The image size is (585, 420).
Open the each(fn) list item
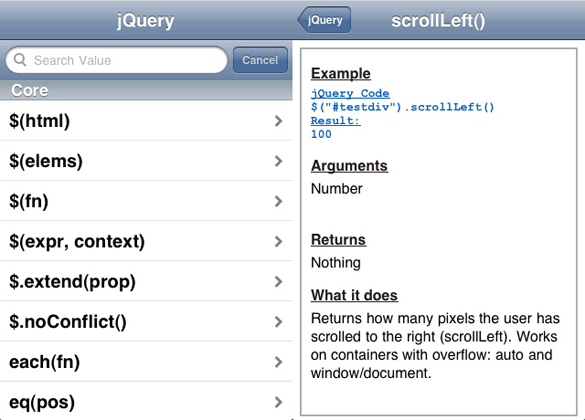146,362
